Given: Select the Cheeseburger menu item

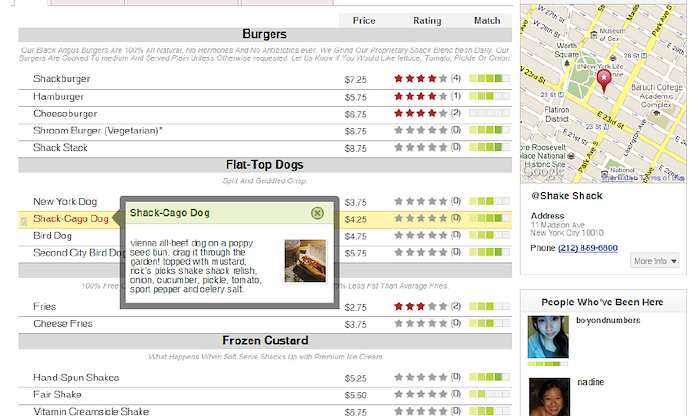Looking at the screenshot, I should 65,114.
